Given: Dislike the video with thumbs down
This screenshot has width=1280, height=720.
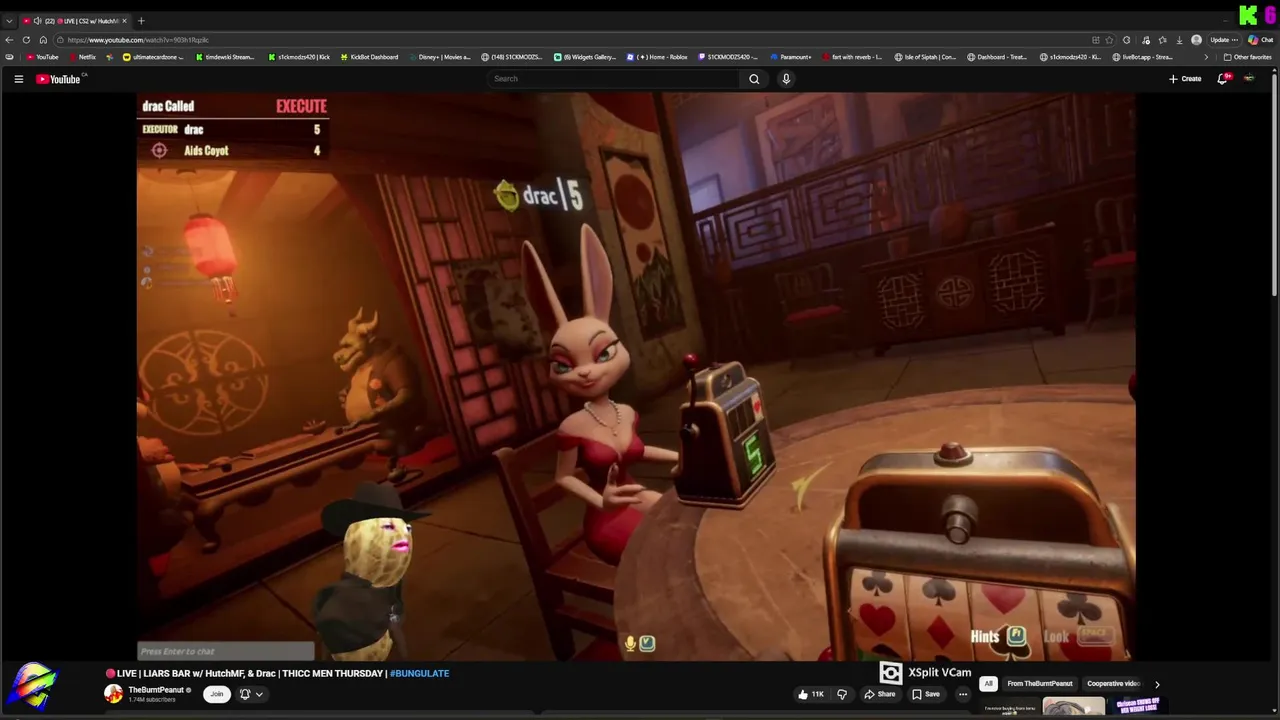Looking at the screenshot, I should coord(842,694).
